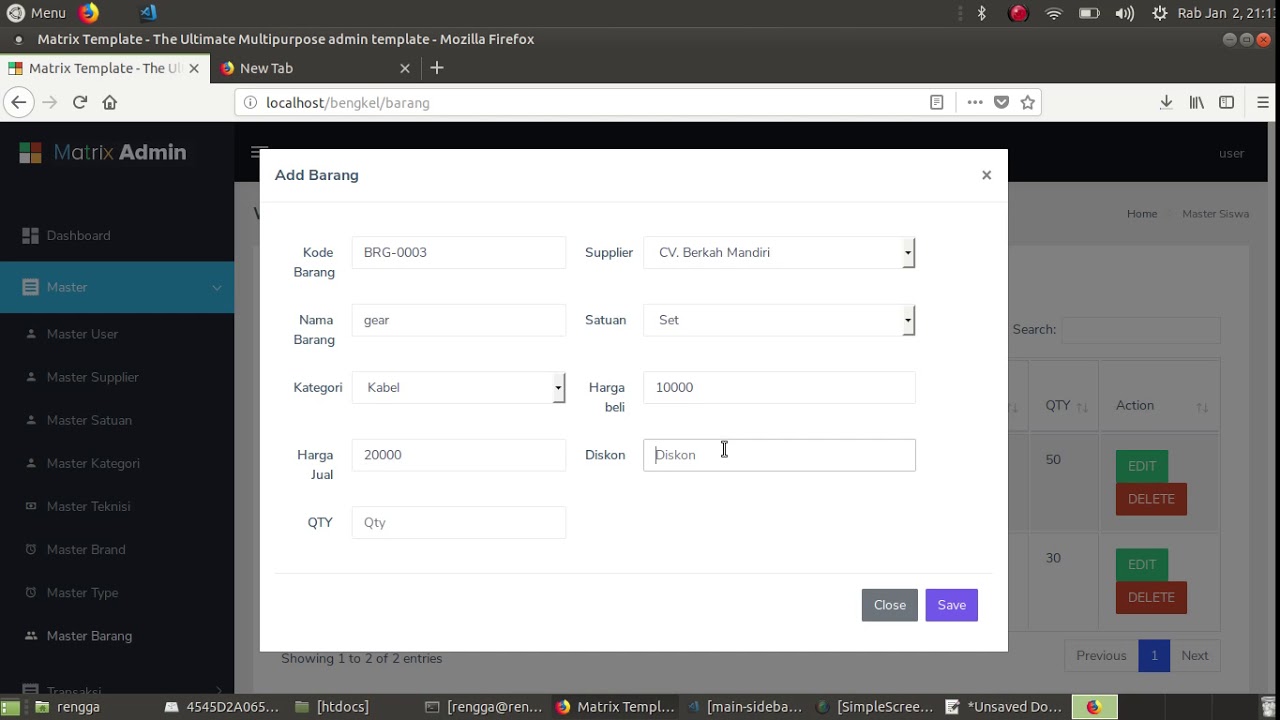
Task: Click the Harga beli field
Action: [779, 387]
